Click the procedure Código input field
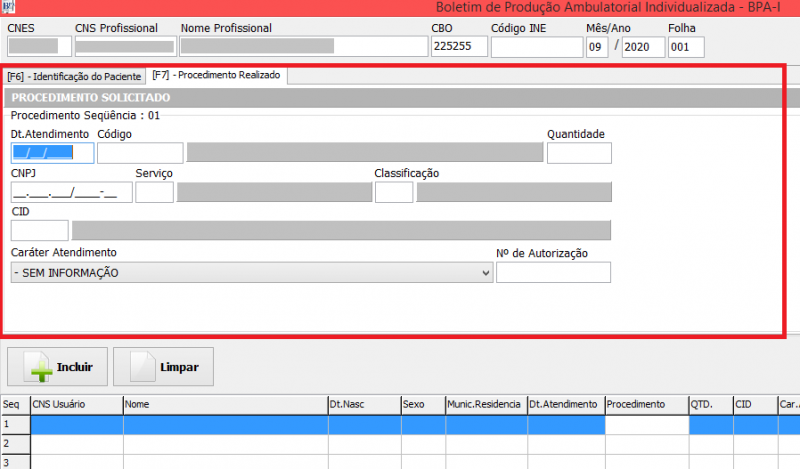Image resolution: width=800 pixels, height=469 pixels. coord(140,153)
